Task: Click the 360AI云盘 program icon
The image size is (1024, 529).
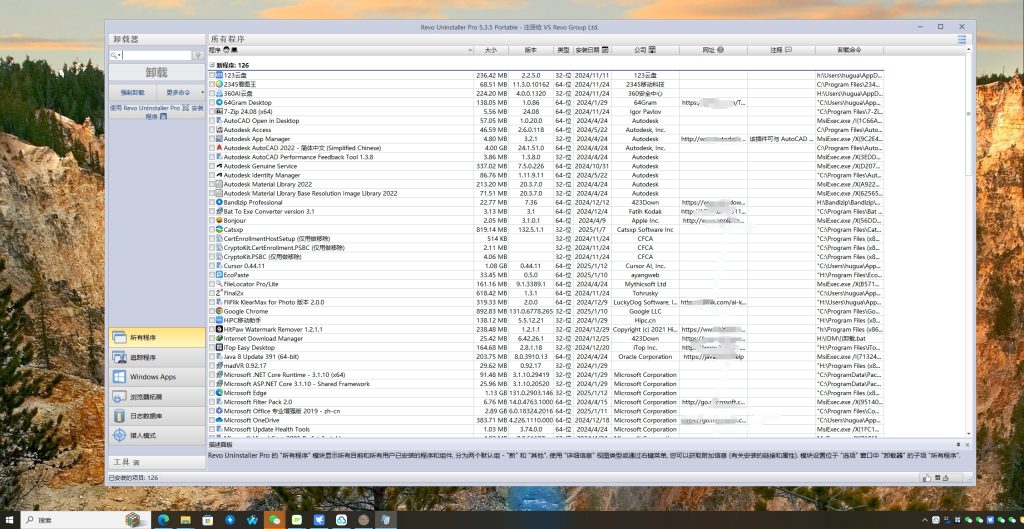Action: click(x=219, y=93)
